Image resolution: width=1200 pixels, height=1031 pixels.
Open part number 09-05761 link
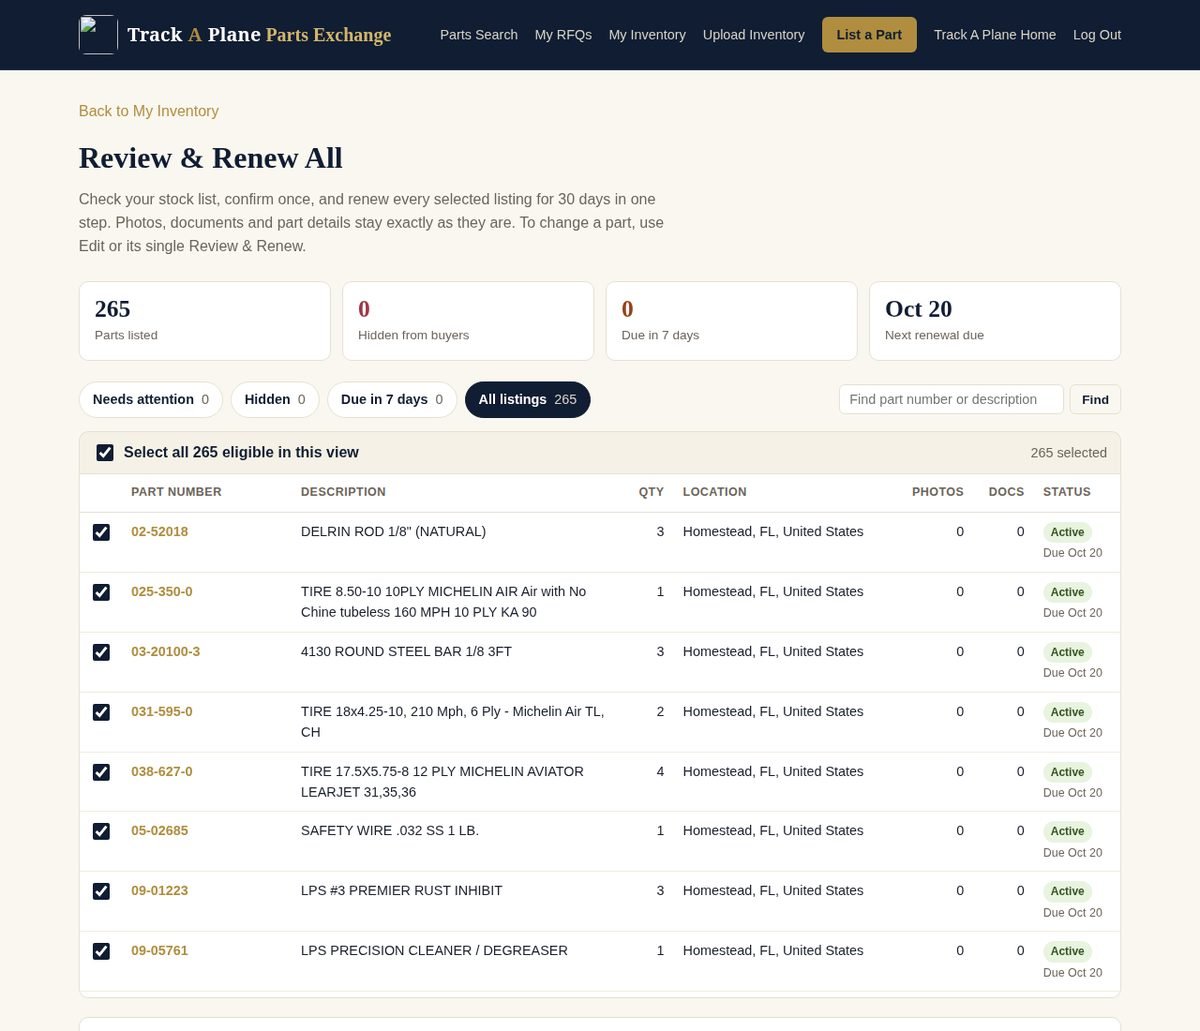coord(160,951)
